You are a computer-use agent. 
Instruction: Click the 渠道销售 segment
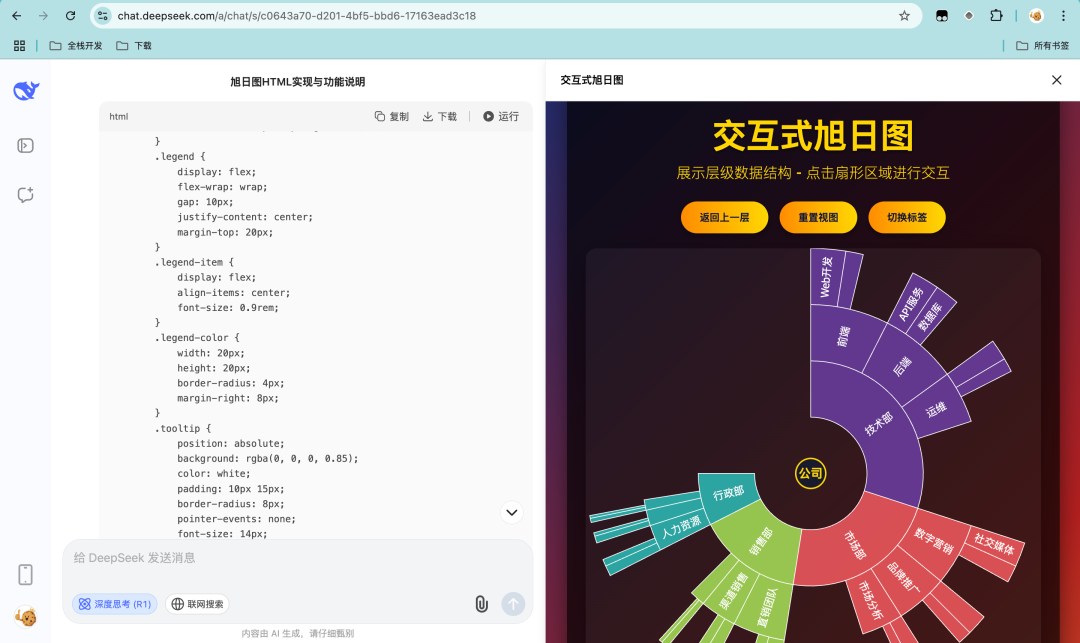coord(733,591)
